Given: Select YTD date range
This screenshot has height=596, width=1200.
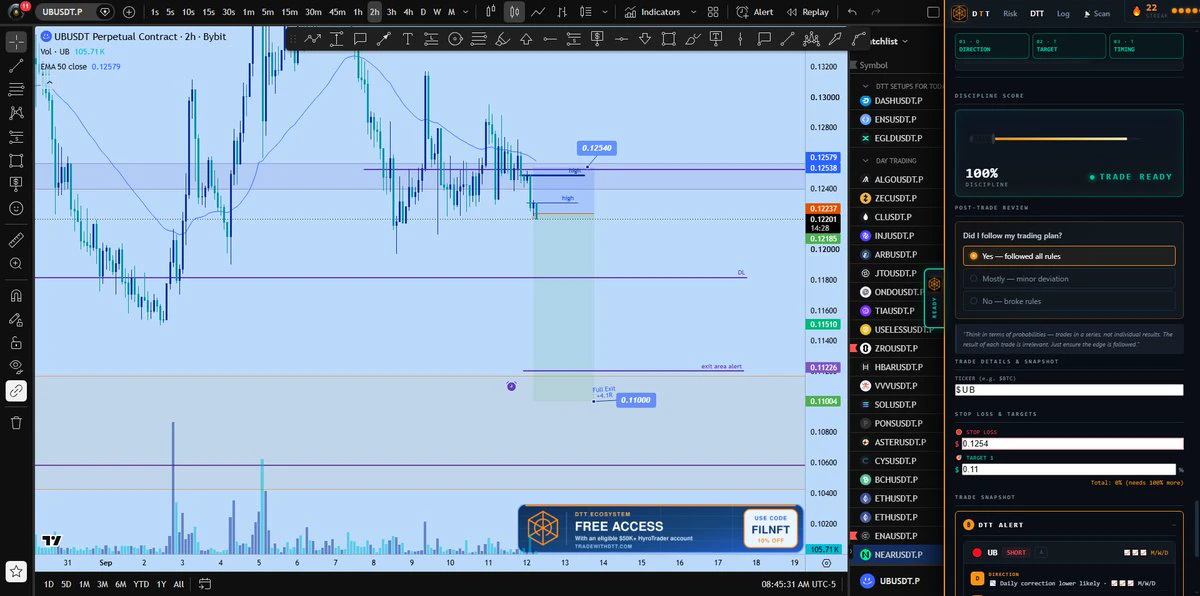Looking at the screenshot, I should click(x=142, y=583).
